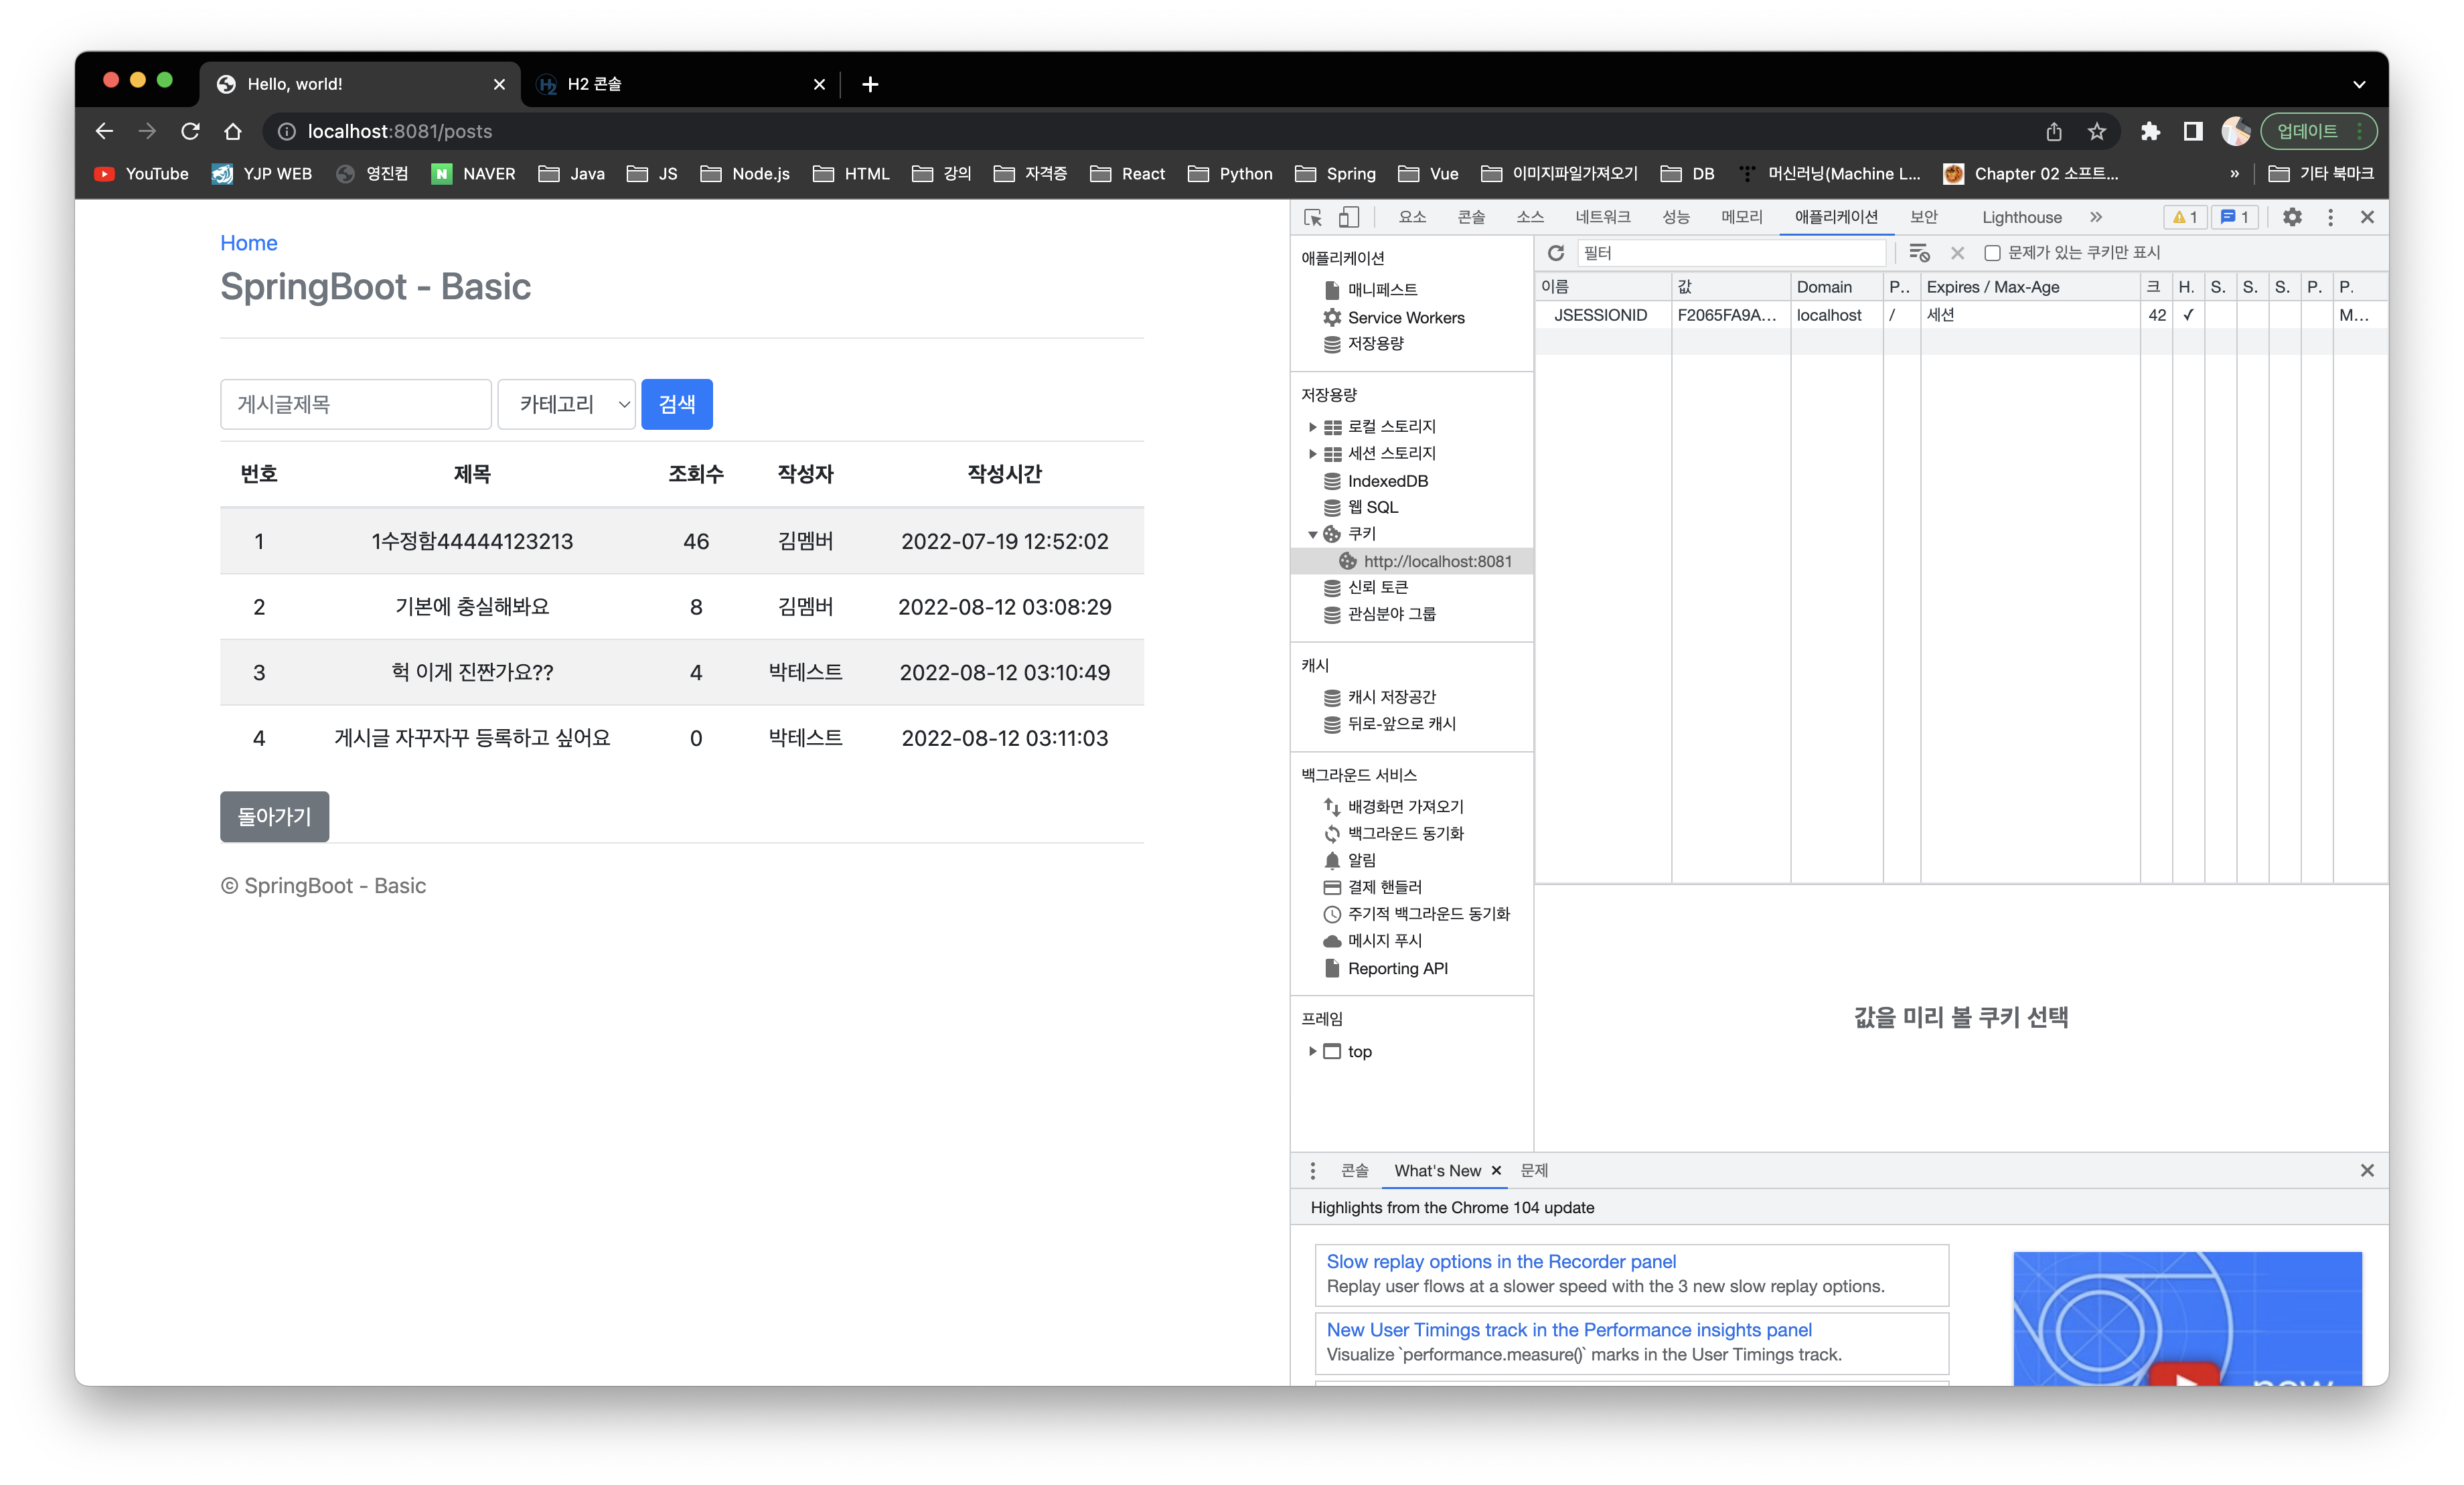2464x1485 pixels.
Task: Select the JSESSIONID cookie row
Action: 1601,315
